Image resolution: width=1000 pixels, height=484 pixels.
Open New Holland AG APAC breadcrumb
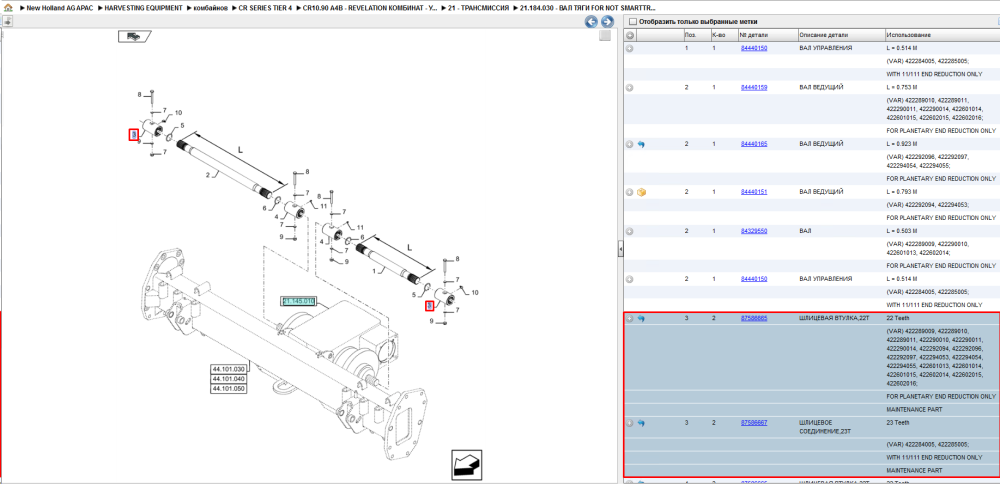click(61, 8)
